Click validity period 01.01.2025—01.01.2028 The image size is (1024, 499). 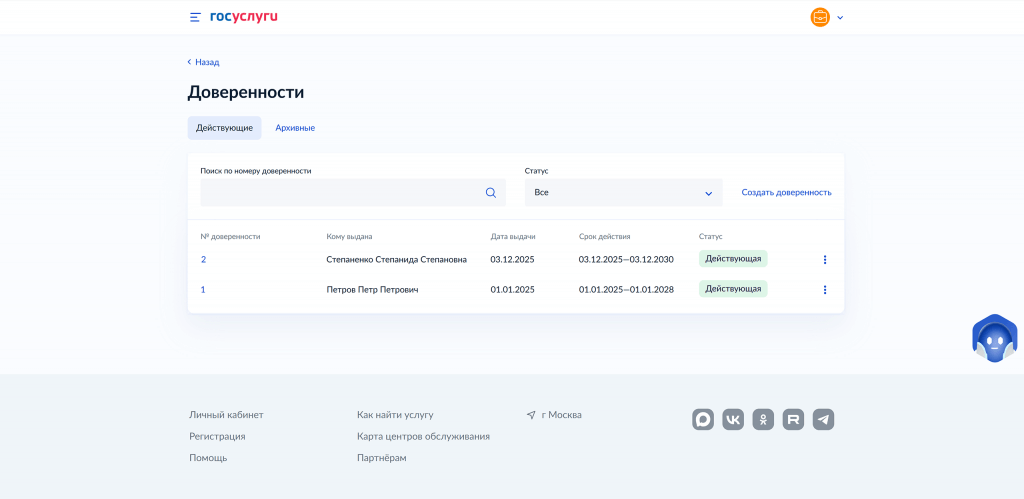point(626,289)
